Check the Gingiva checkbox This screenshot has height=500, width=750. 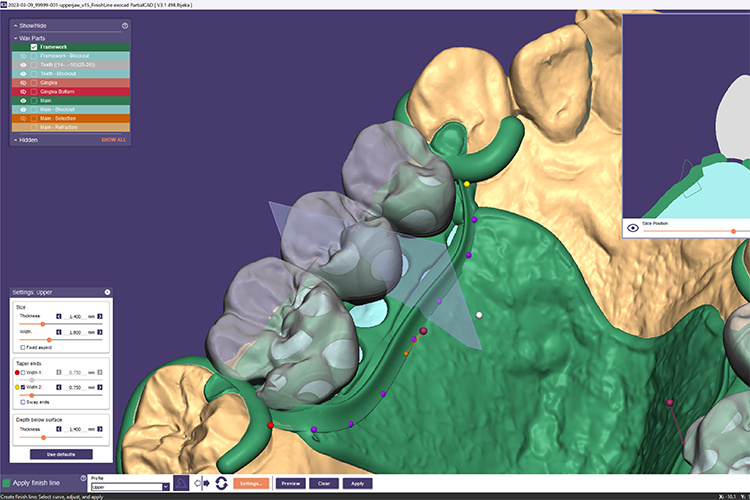tap(34, 83)
